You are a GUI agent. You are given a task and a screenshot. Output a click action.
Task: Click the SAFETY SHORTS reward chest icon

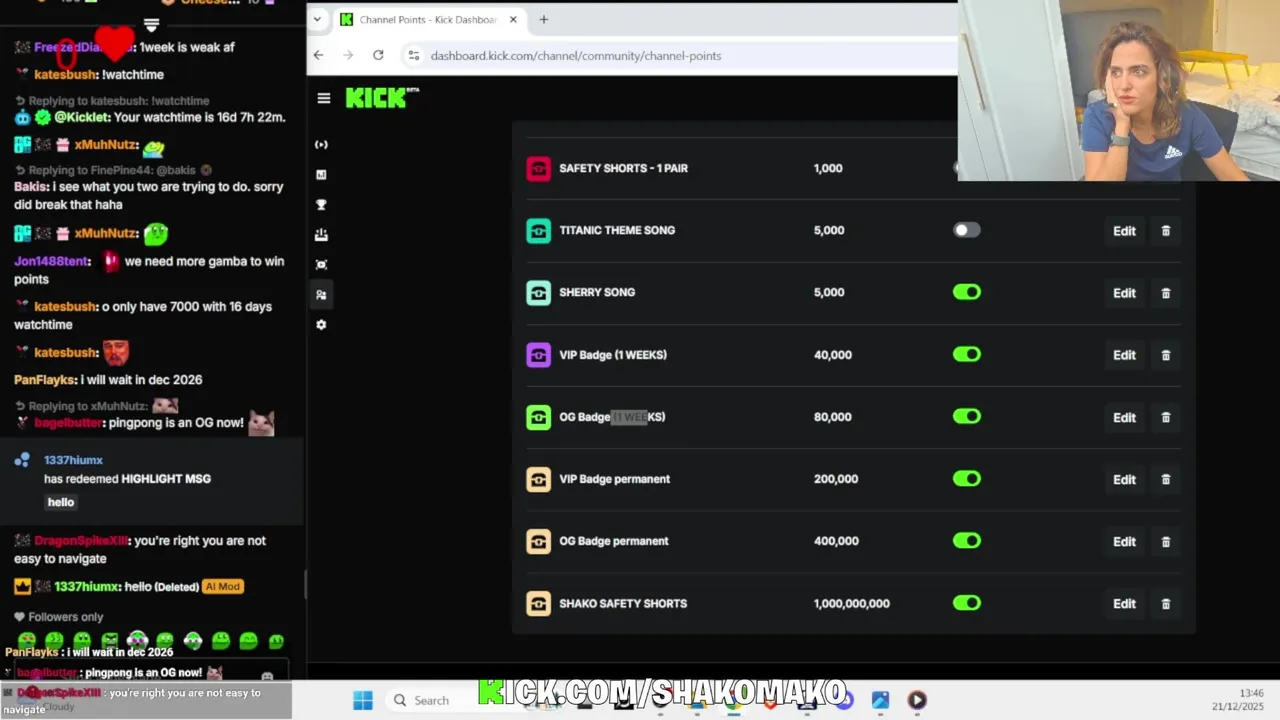(538, 168)
